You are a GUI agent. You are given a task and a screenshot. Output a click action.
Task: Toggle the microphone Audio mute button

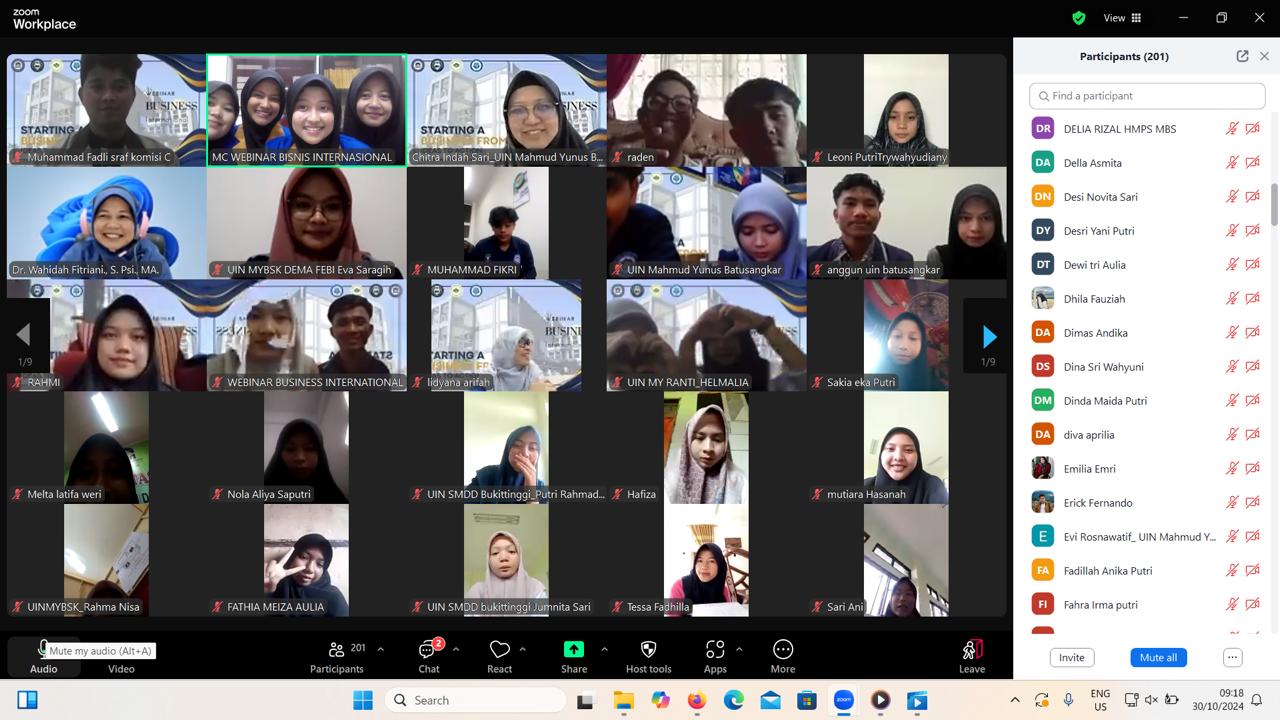(x=43, y=651)
